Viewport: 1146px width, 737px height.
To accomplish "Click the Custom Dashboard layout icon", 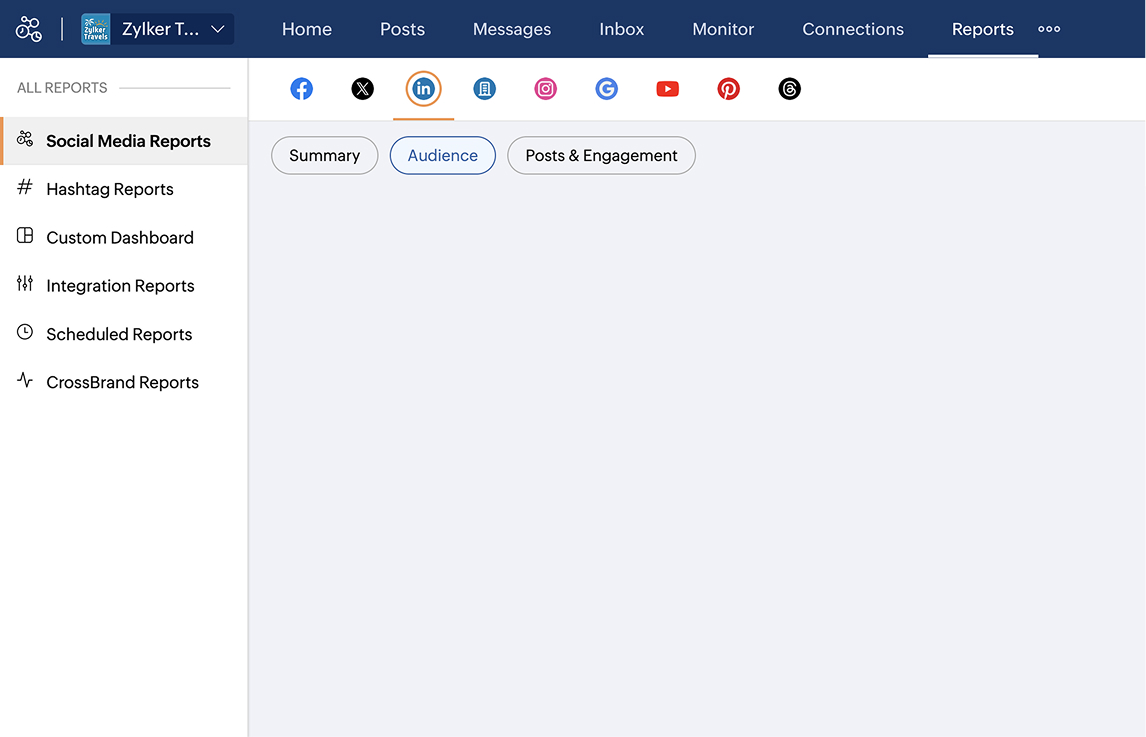I will 25,235.
